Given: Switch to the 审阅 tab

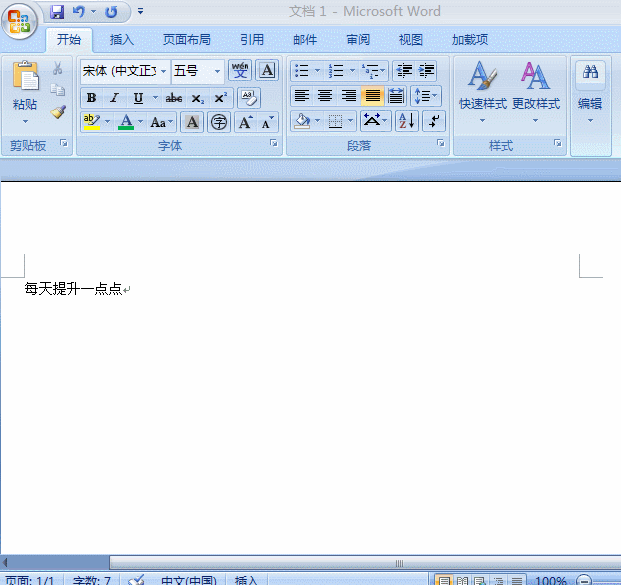Looking at the screenshot, I should pos(358,40).
